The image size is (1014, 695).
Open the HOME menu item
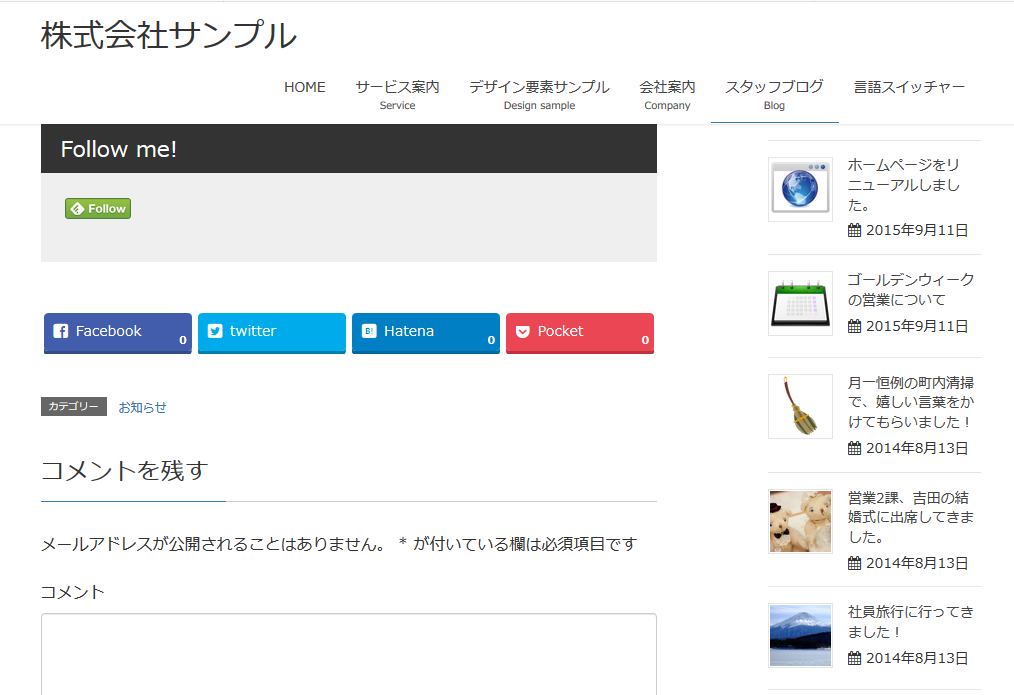click(305, 87)
